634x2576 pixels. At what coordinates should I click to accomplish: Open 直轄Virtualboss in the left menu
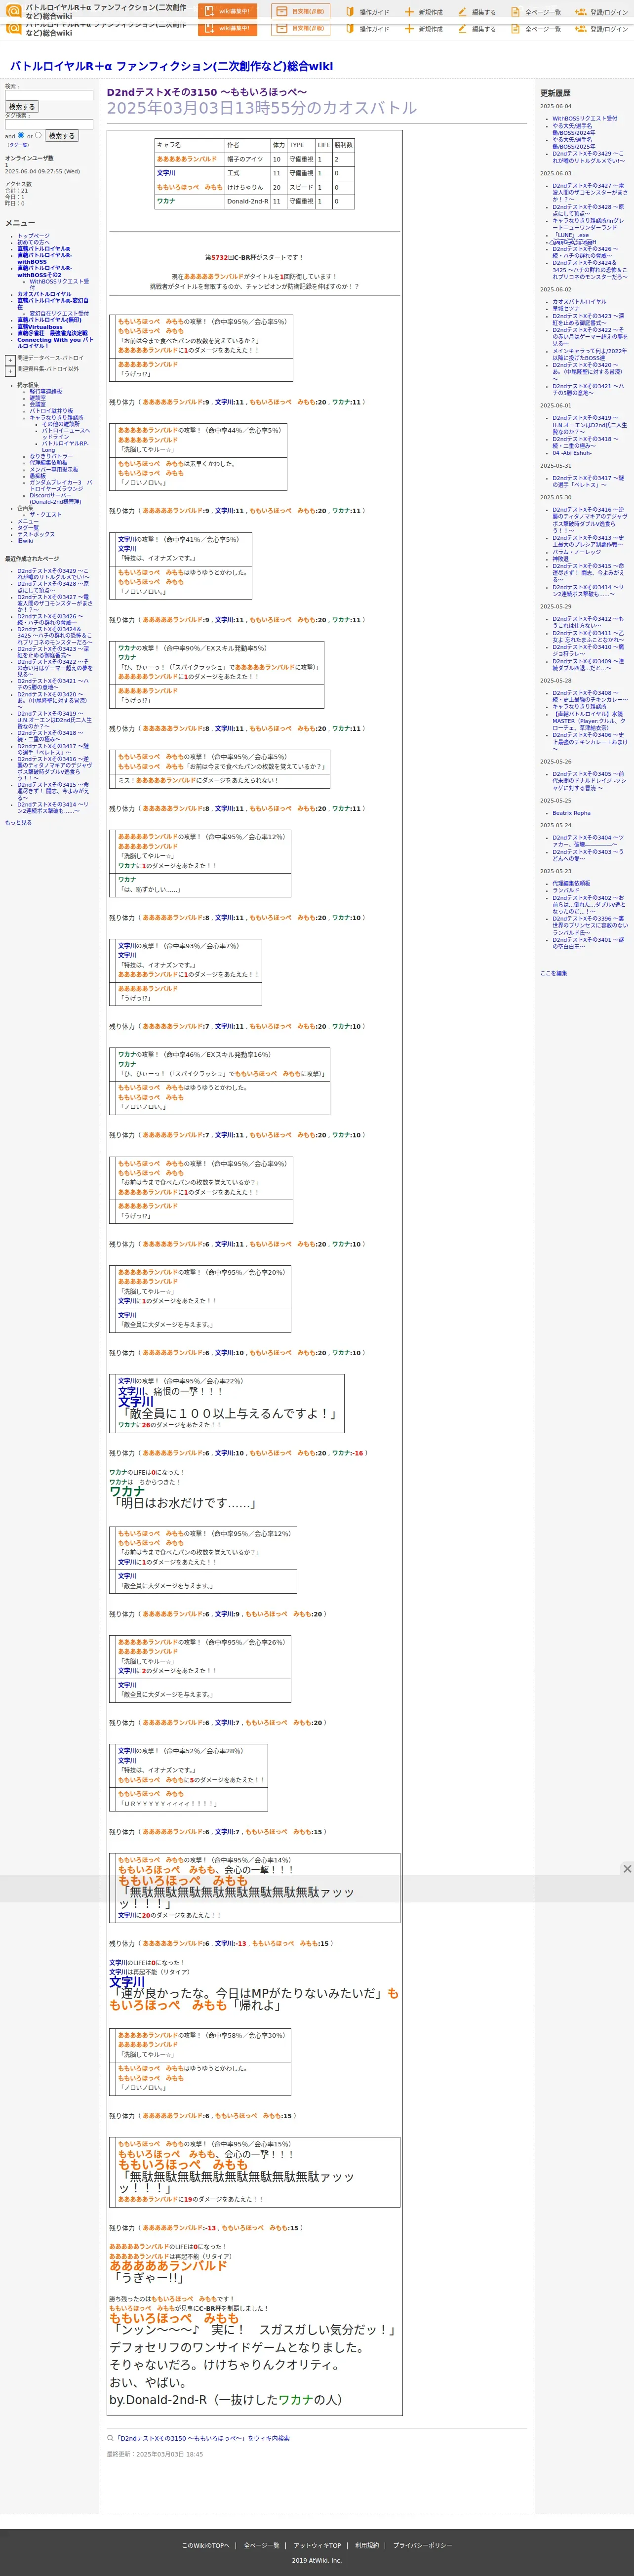coord(40,327)
